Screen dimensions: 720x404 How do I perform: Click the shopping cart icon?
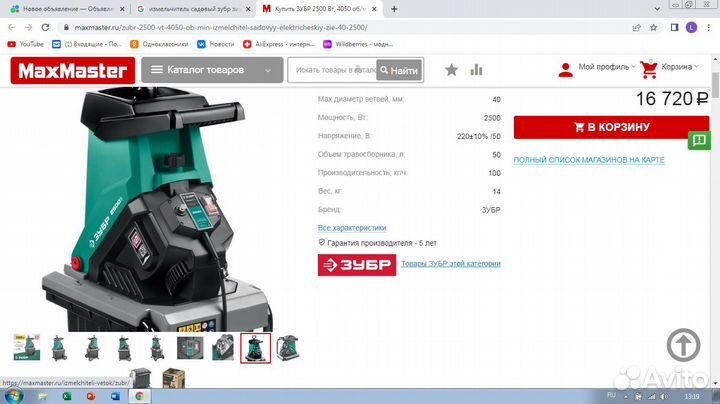[649, 68]
